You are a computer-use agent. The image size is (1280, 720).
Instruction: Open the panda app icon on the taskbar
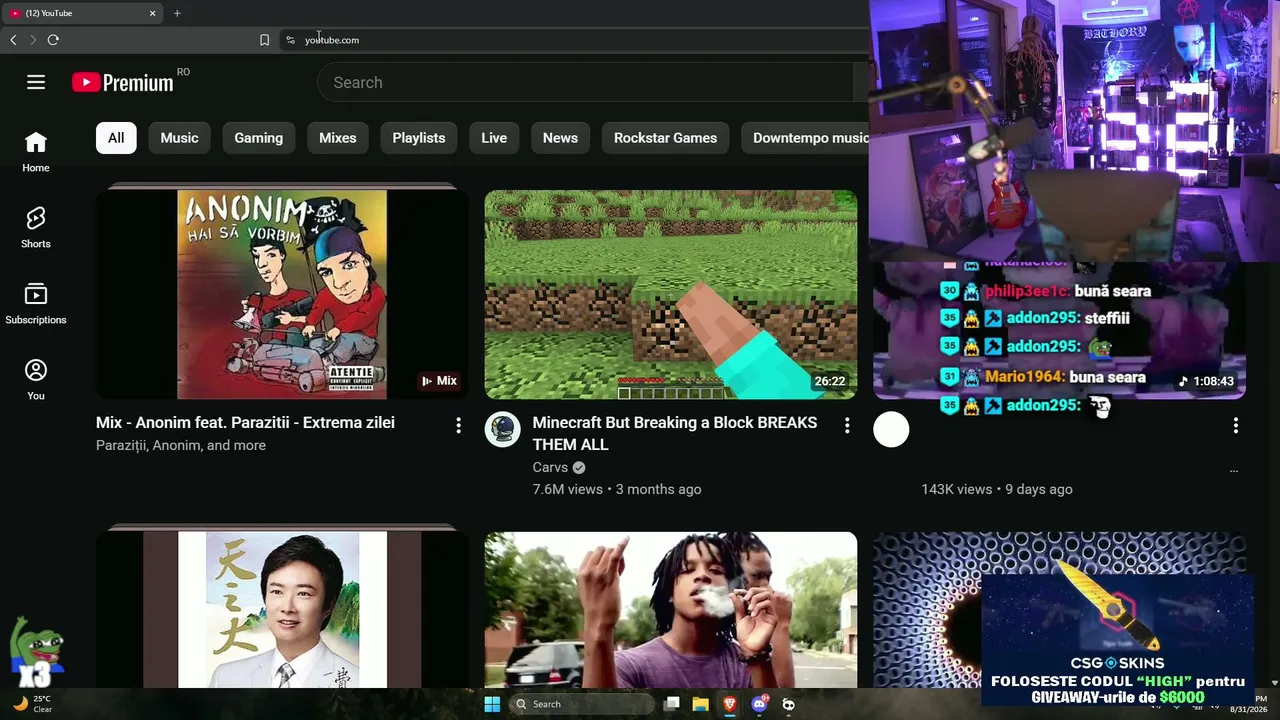[788, 704]
